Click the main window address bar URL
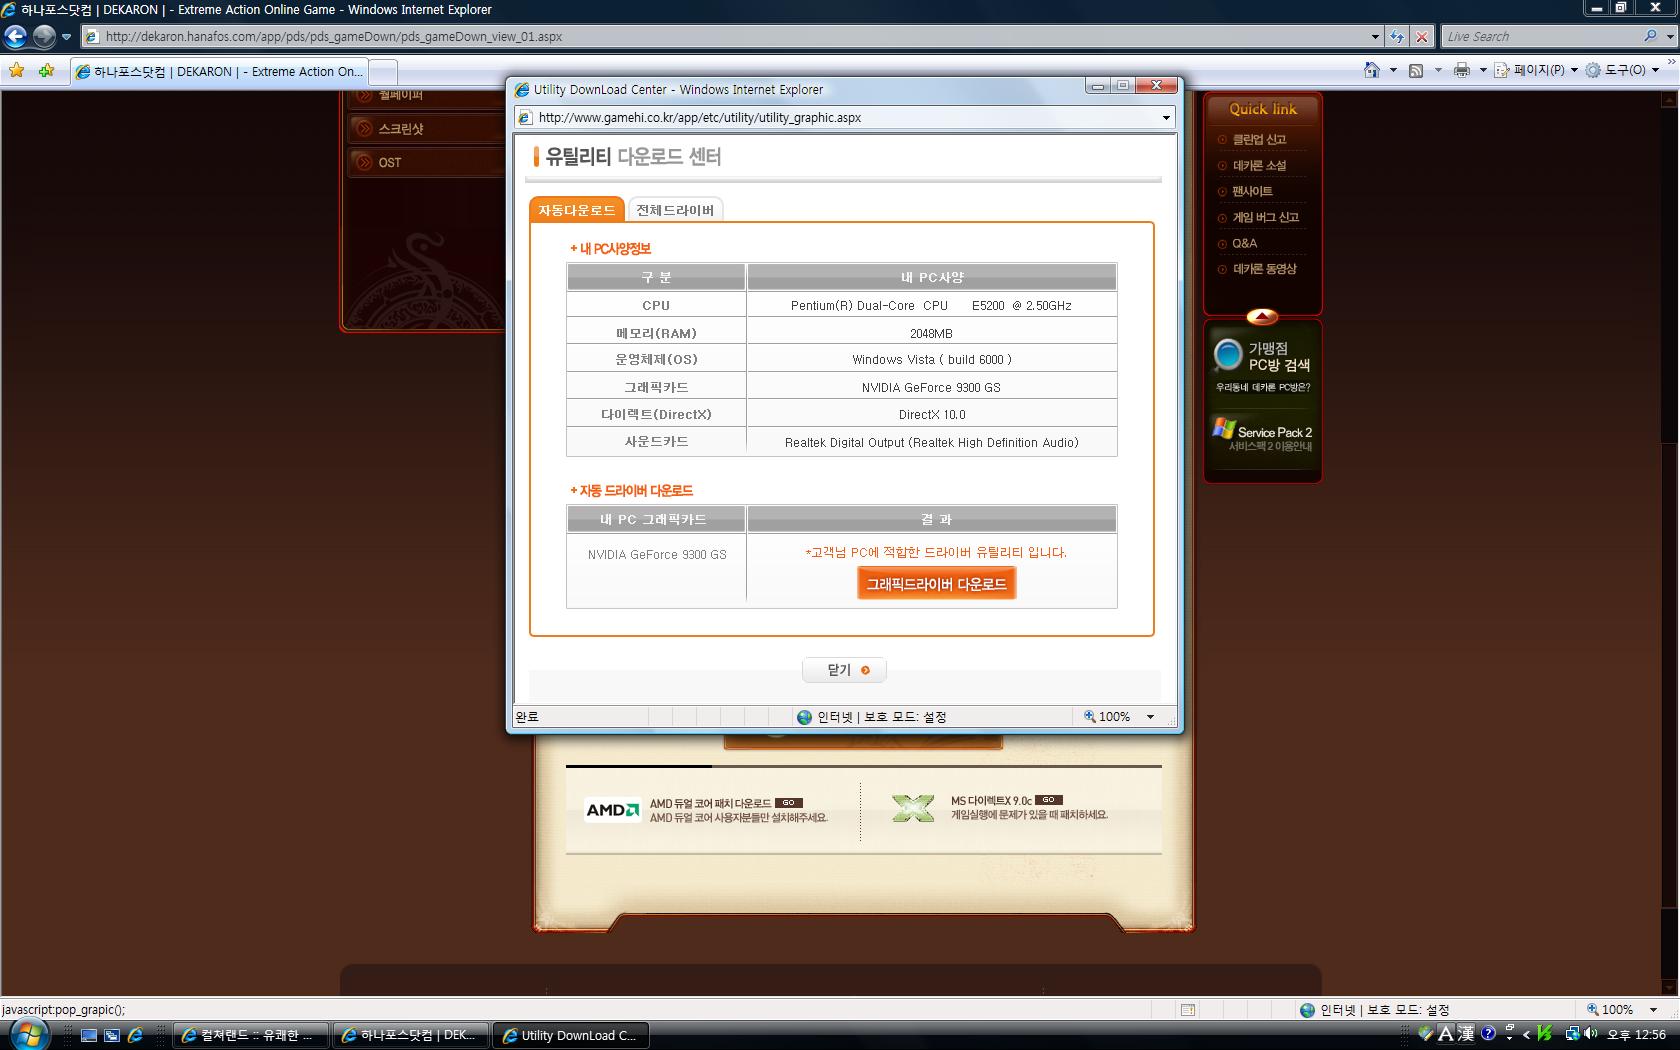Image resolution: width=1680 pixels, height=1050 pixels. coord(334,37)
